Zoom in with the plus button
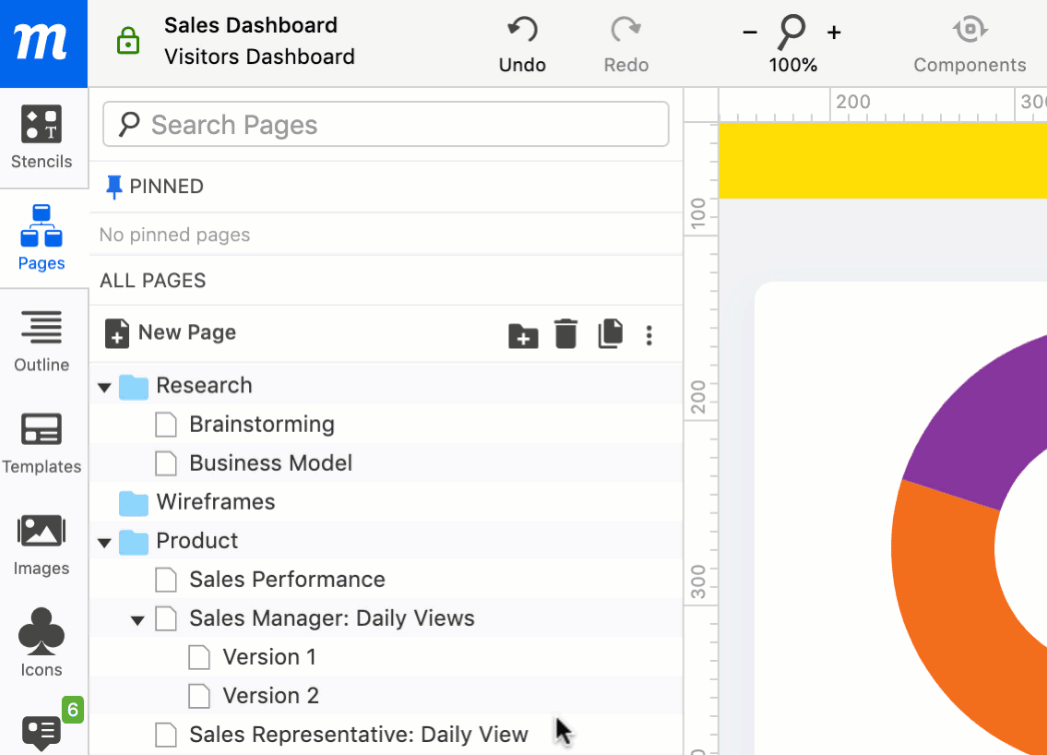1047x755 pixels. (x=834, y=33)
